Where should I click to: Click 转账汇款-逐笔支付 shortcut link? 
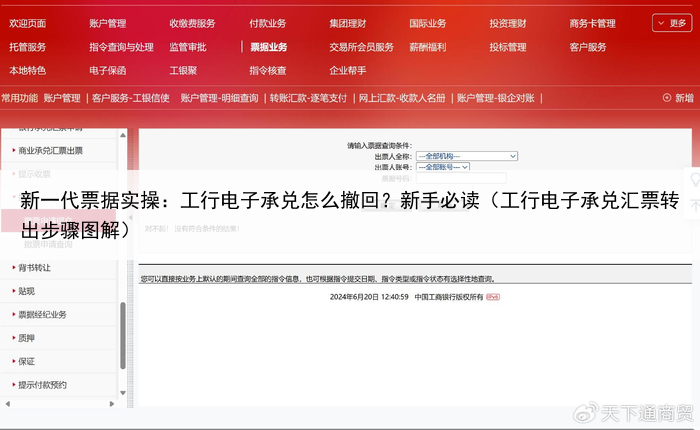308,98
